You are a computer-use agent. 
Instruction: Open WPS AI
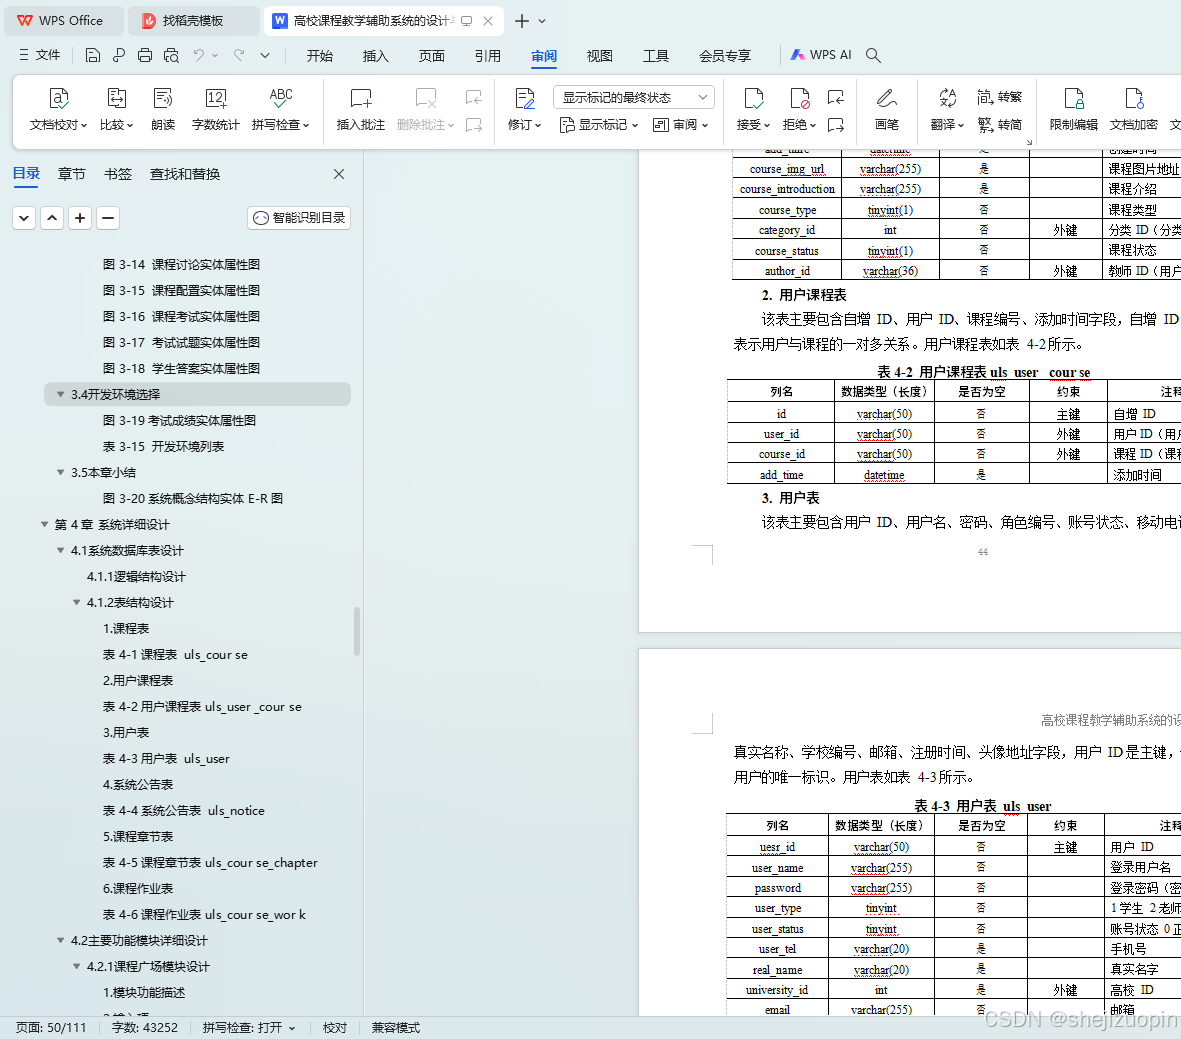[821, 55]
